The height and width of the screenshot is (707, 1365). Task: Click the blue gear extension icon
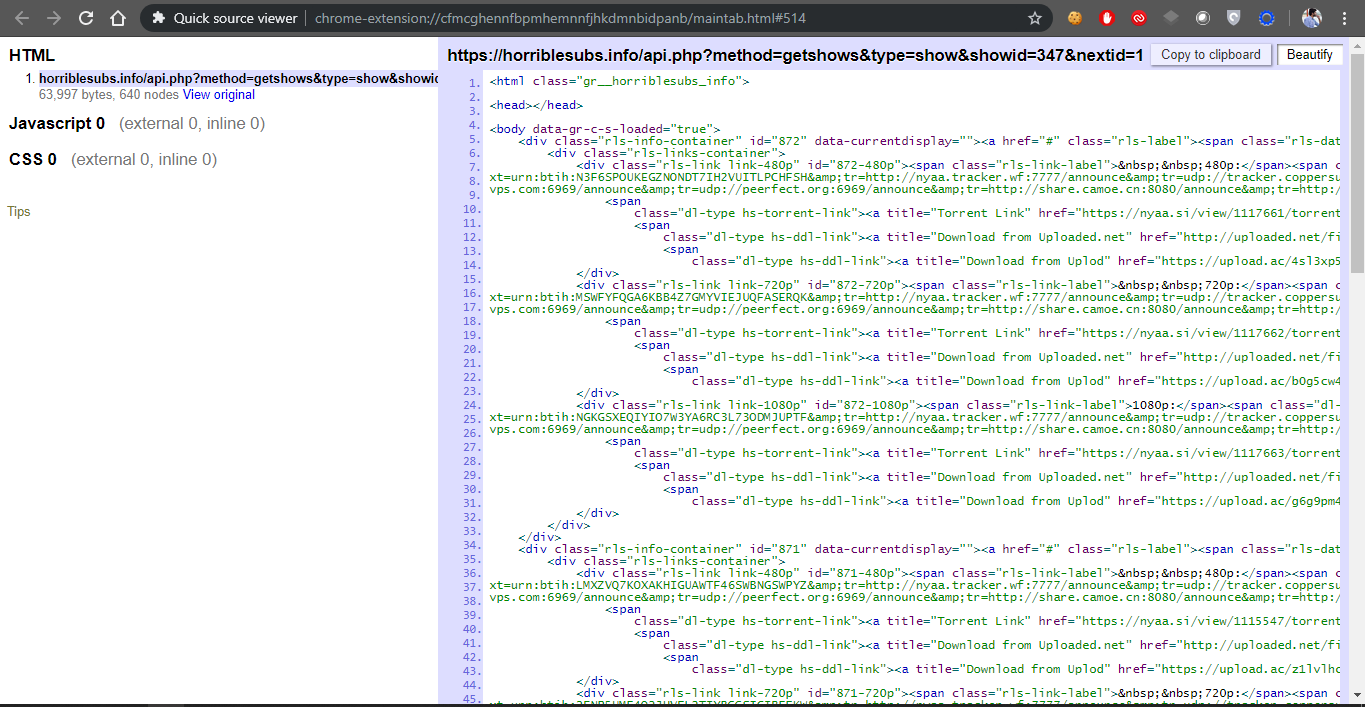(x=1266, y=18)
